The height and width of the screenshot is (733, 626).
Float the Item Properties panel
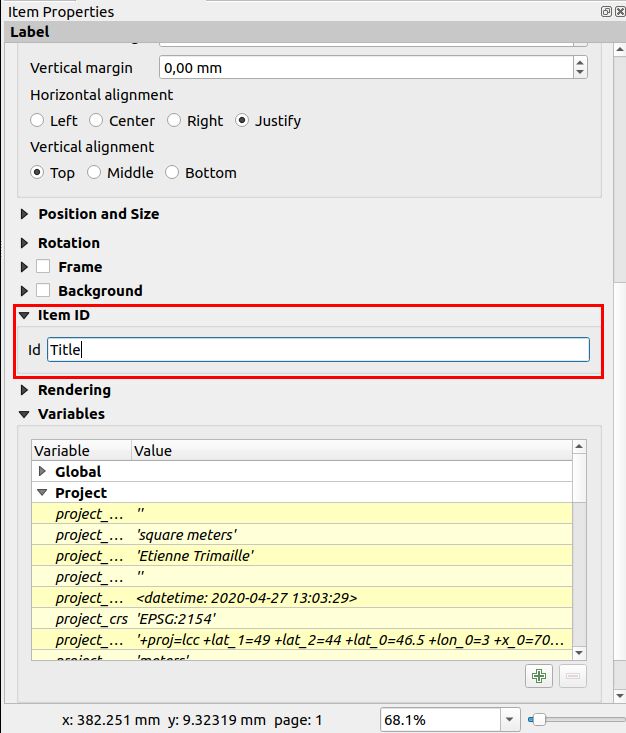[606, 11]
